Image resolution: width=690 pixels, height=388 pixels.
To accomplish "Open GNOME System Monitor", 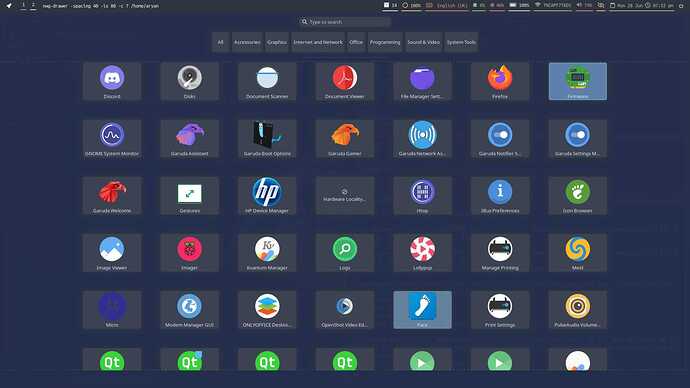I will point(112,139).
